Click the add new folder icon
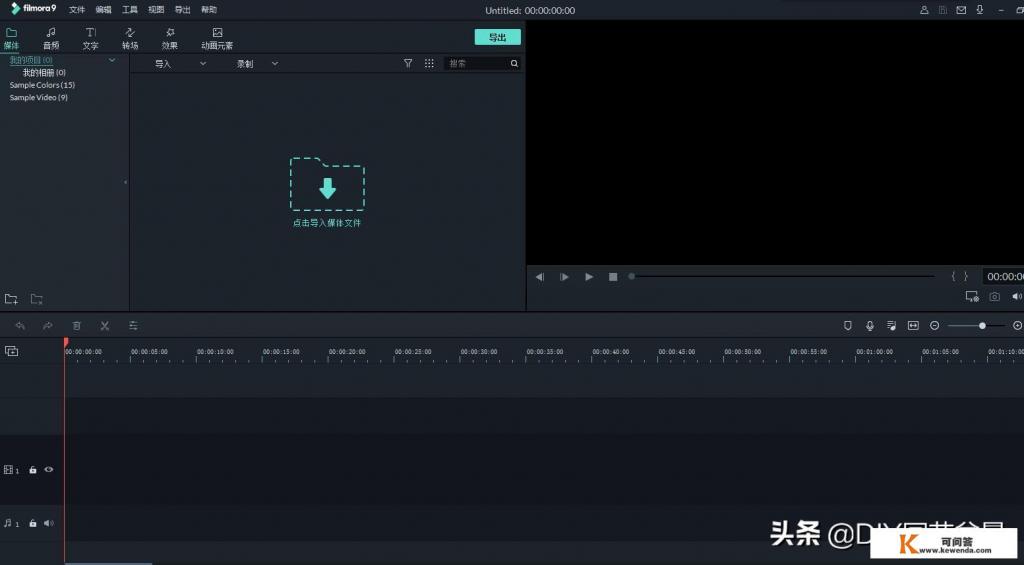 point(11,299)
